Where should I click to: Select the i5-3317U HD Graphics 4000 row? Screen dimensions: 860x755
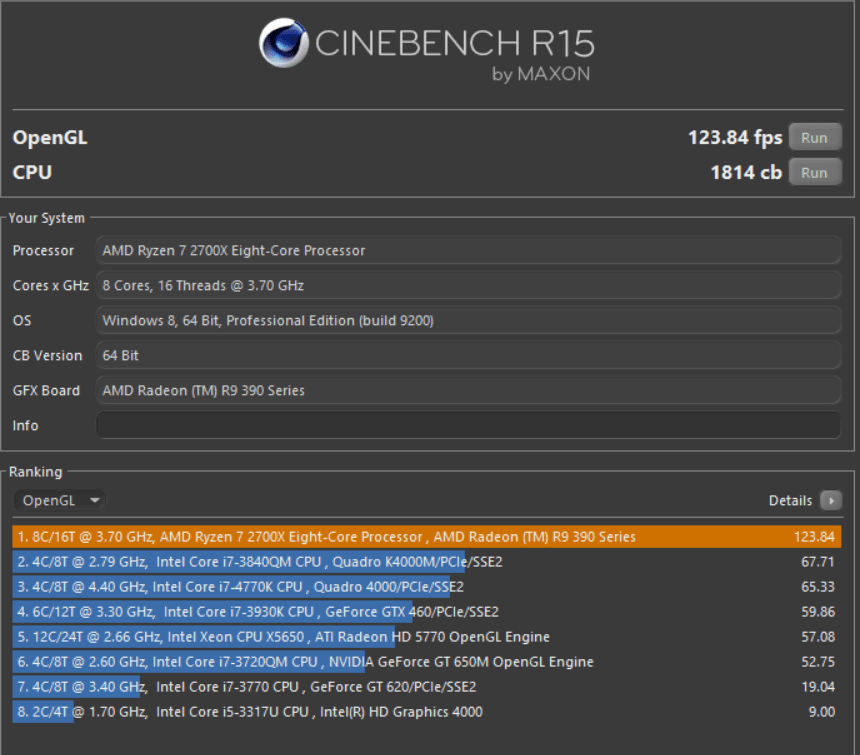click(427, 712)
